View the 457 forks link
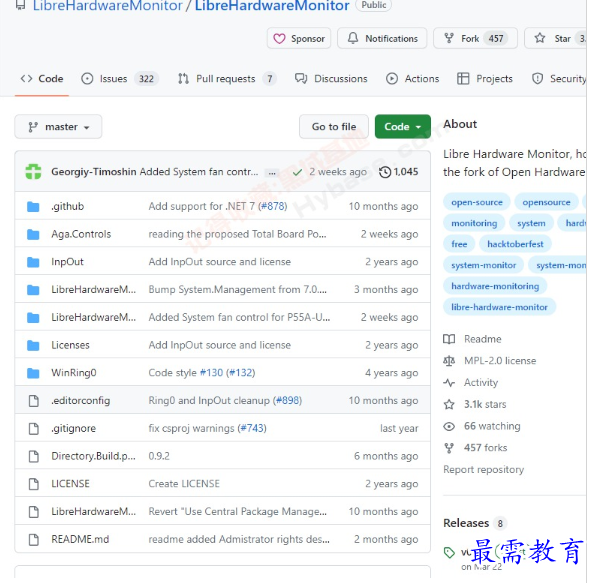Screen dimensions: 592x583 (475, 448)
